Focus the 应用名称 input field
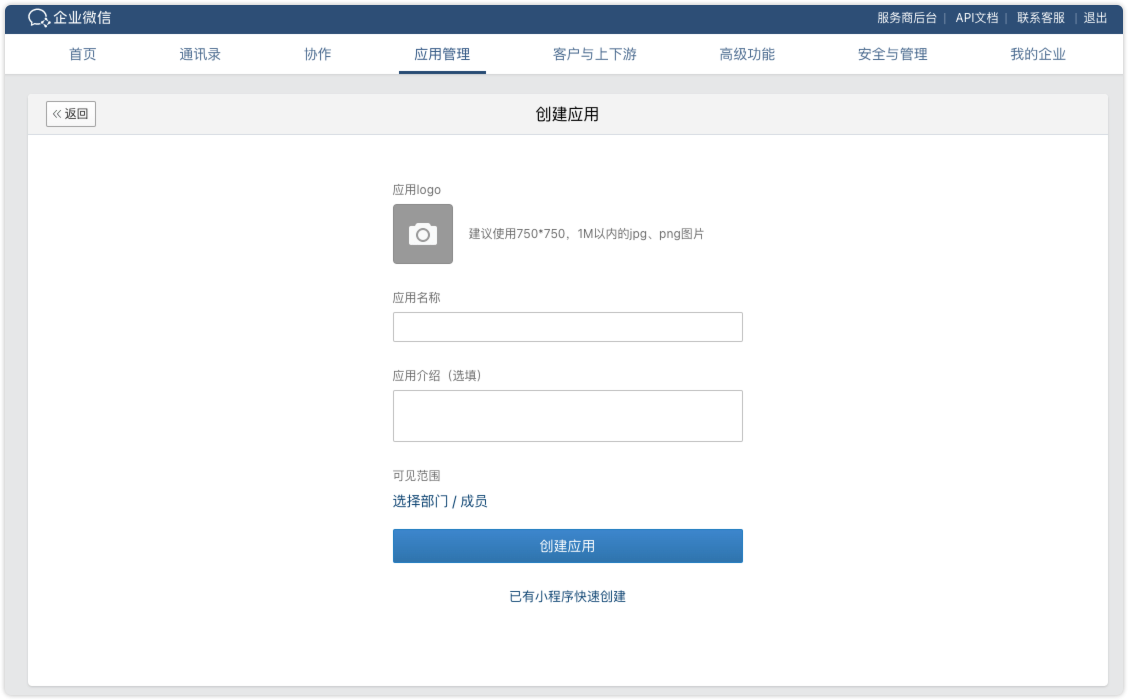1128x700 pixels. tap(568, 327)
